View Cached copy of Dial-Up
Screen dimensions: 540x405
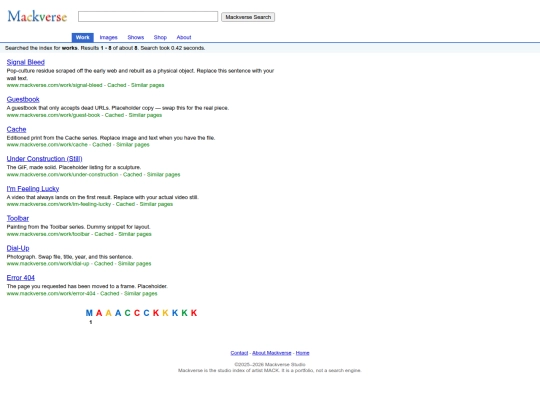[x=104, y=264]
